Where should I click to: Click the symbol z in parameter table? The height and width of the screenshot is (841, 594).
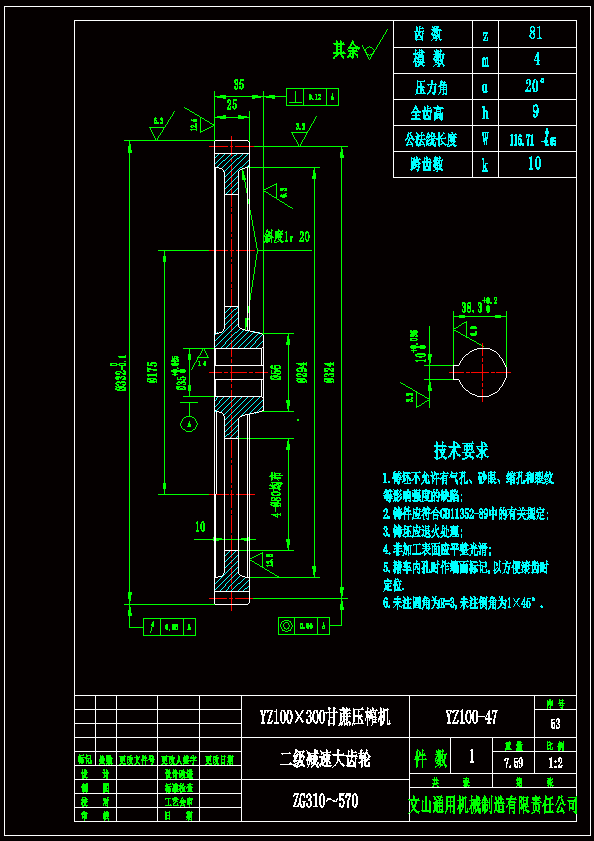tap(486, 35)
